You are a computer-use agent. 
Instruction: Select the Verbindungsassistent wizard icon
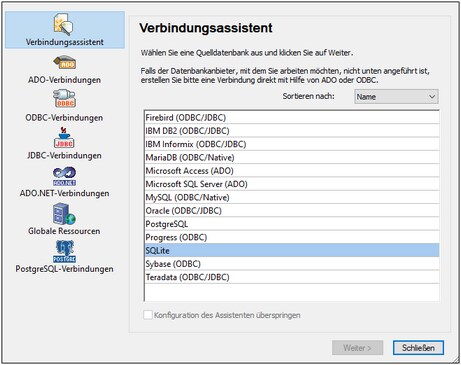pos(63,24)
